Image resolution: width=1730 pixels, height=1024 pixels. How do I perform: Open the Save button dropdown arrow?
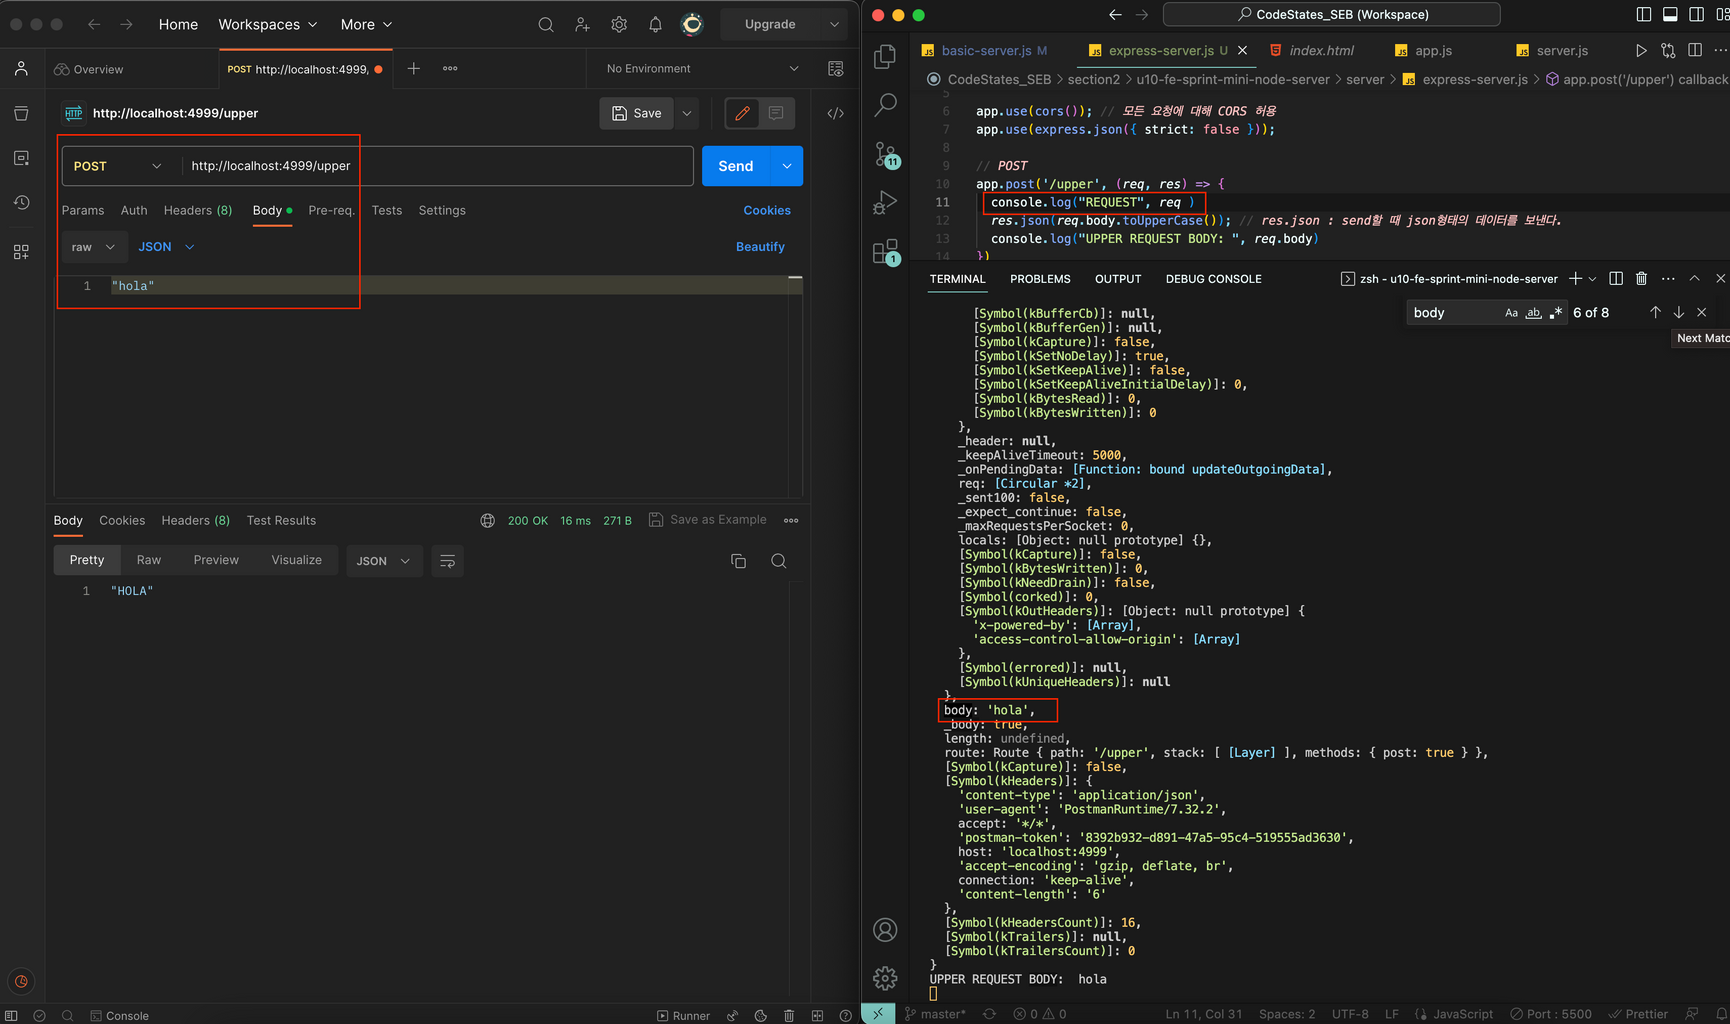(x=687, y=113)
